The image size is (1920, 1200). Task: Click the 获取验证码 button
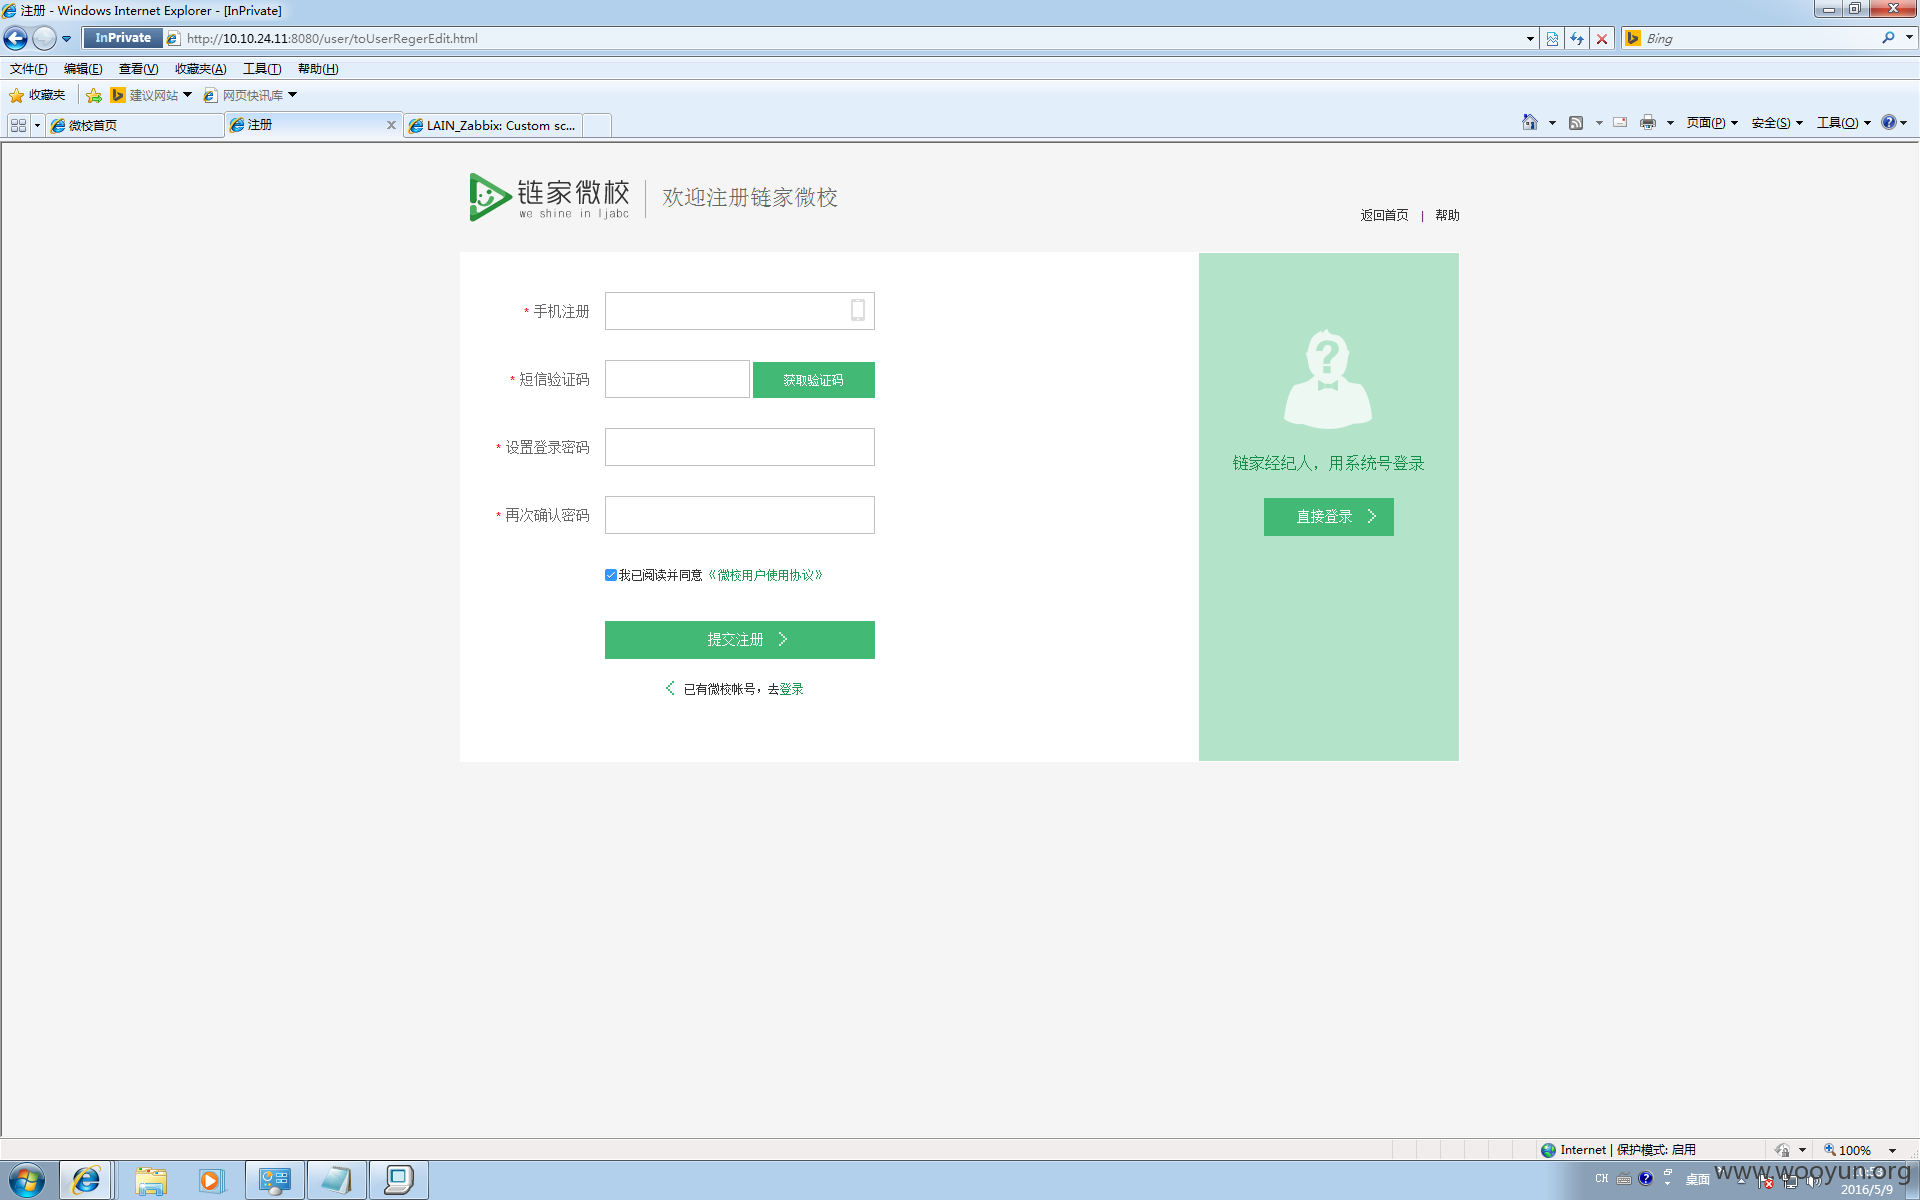pyautogui.click(x=814, y=380)
